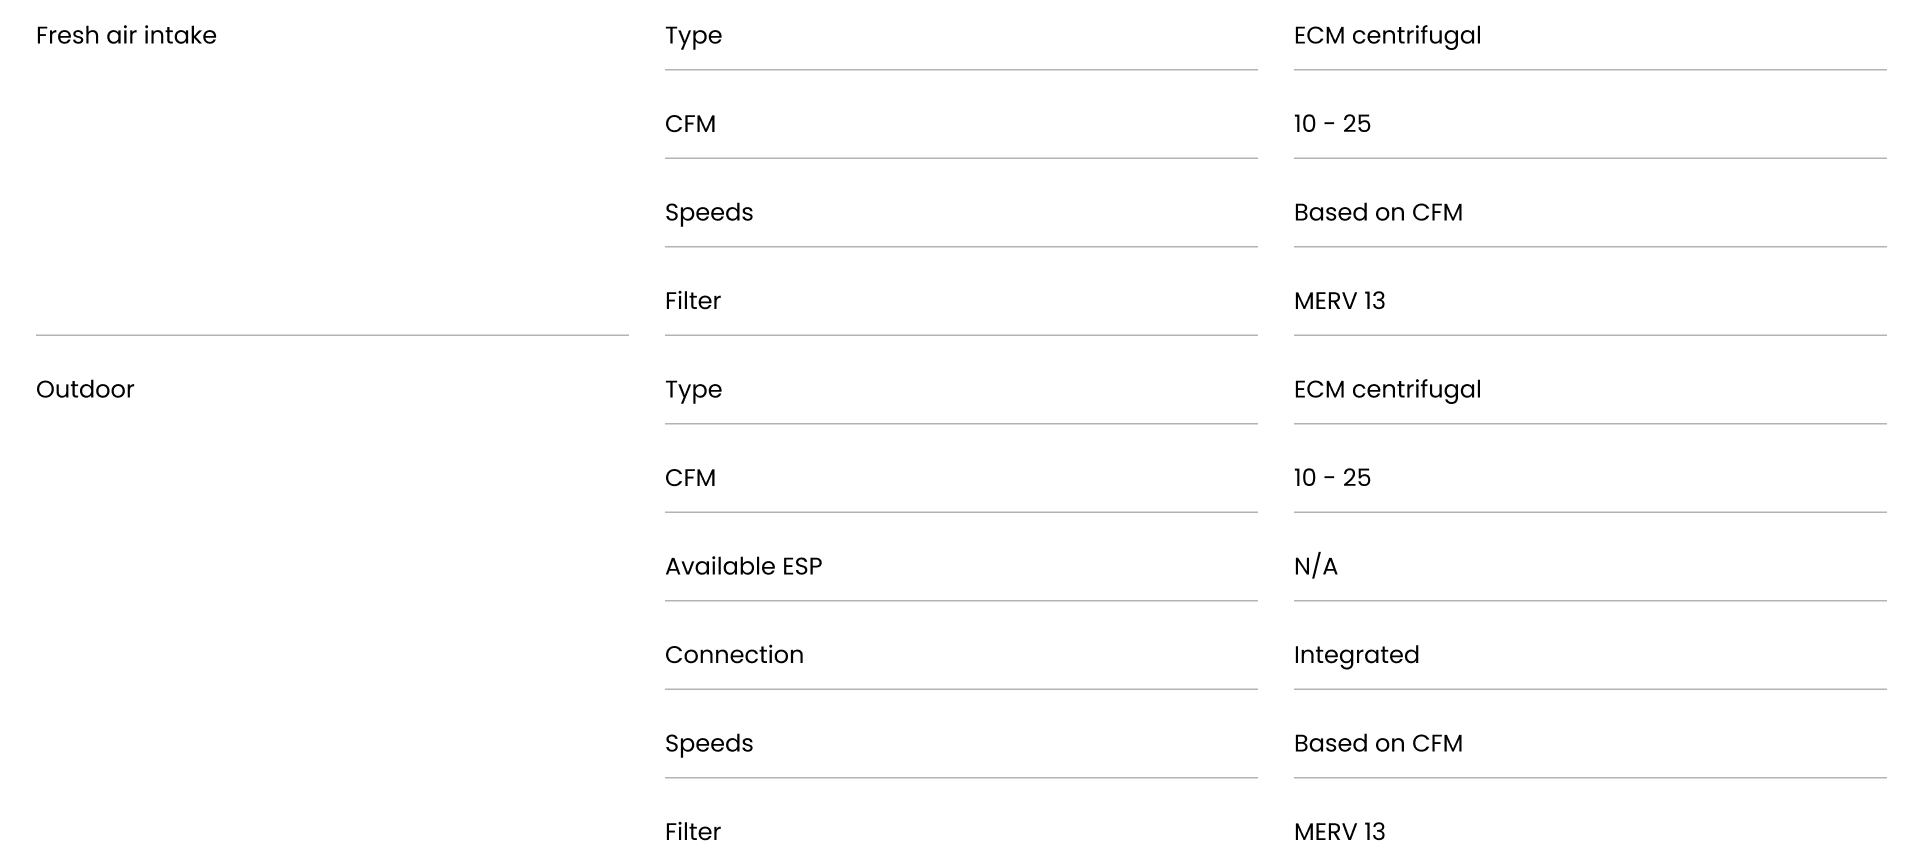Click the Integrated connection value
The width and height of the screenshot is (1923, 867).
point(1356,656)
